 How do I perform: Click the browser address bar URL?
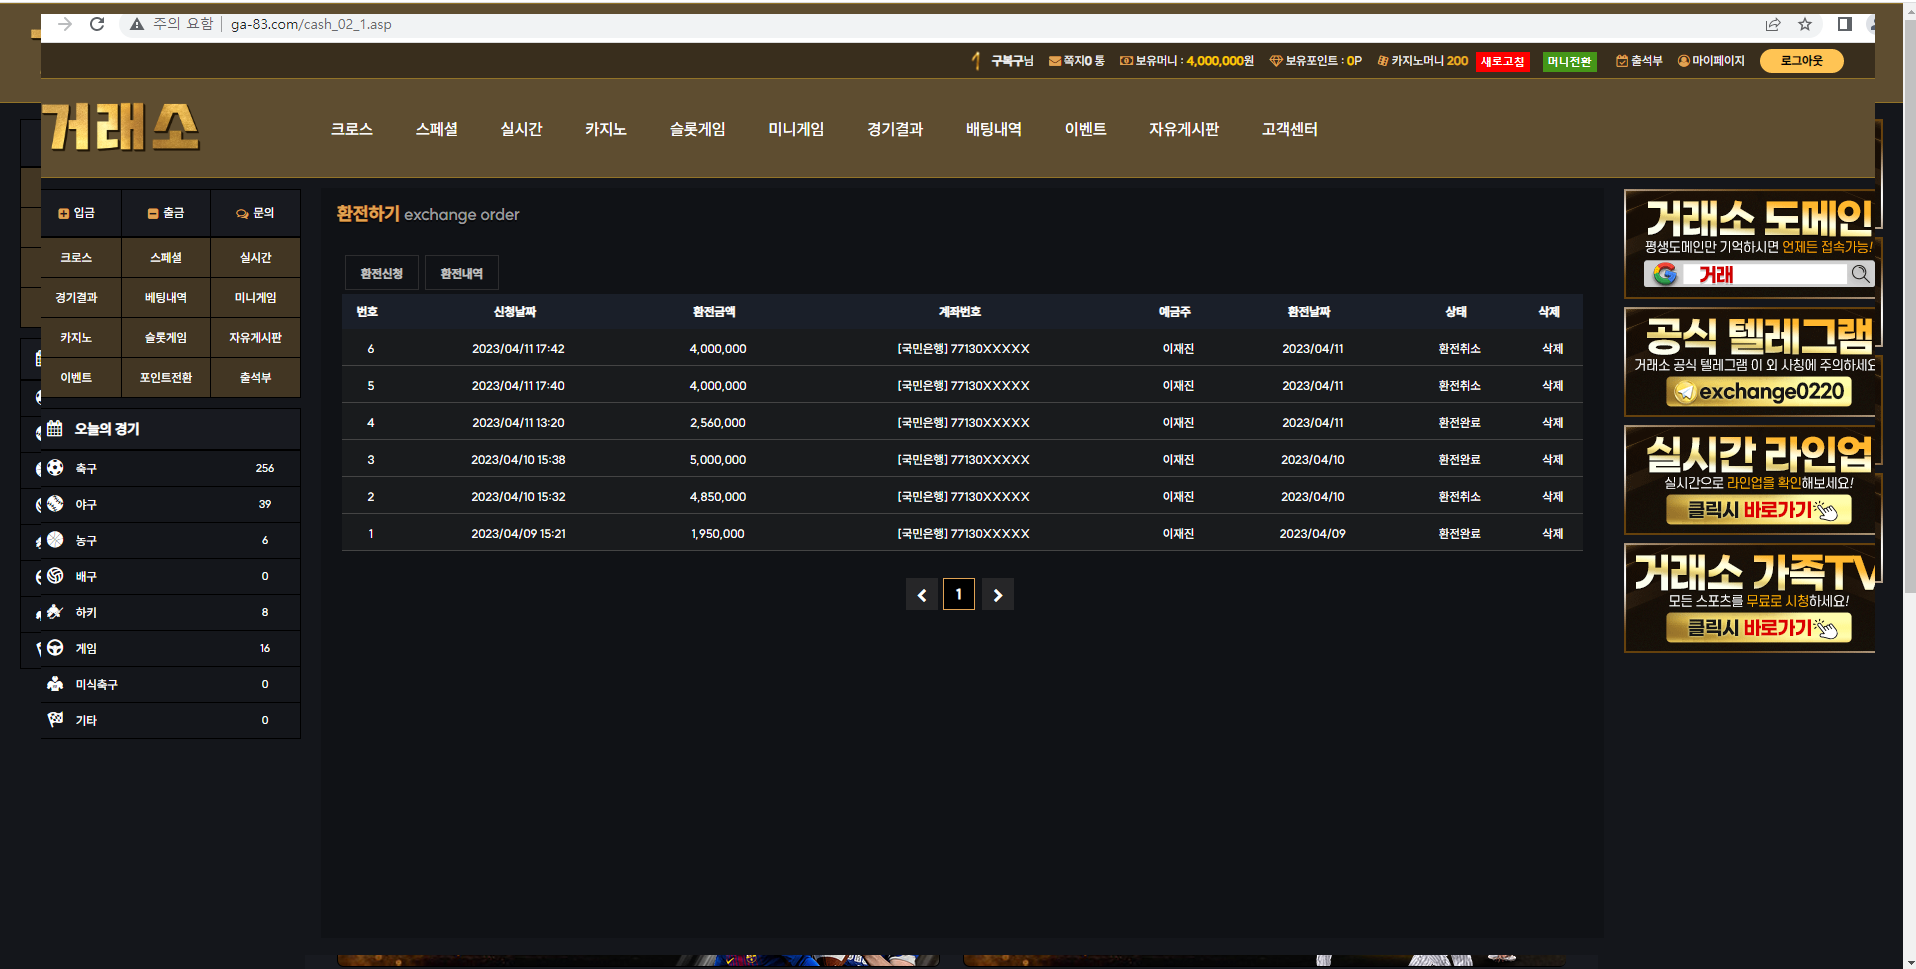(x=311, y=24)
